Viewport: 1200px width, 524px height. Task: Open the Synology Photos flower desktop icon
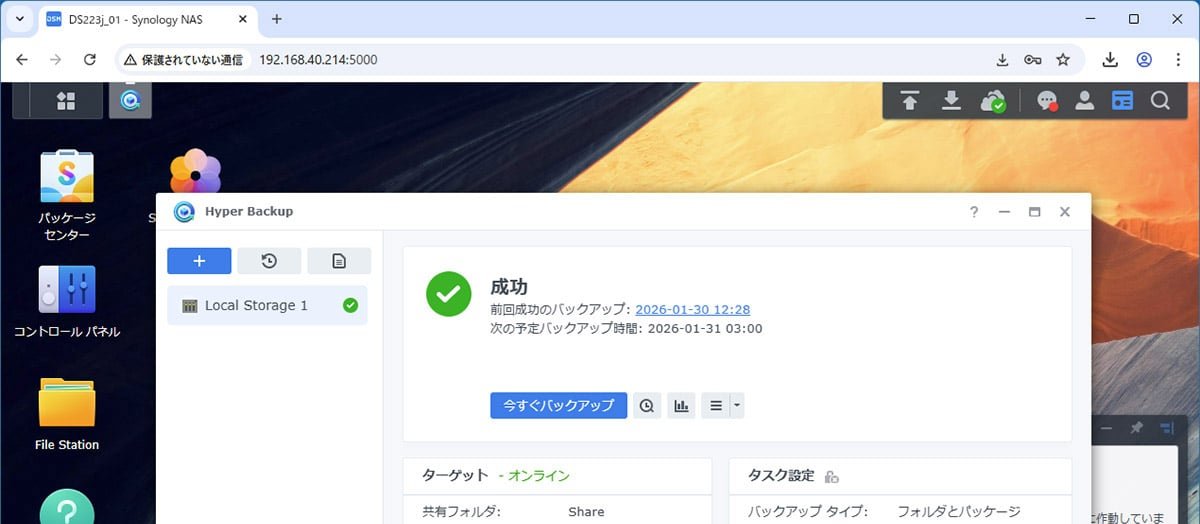click(194, 171)
